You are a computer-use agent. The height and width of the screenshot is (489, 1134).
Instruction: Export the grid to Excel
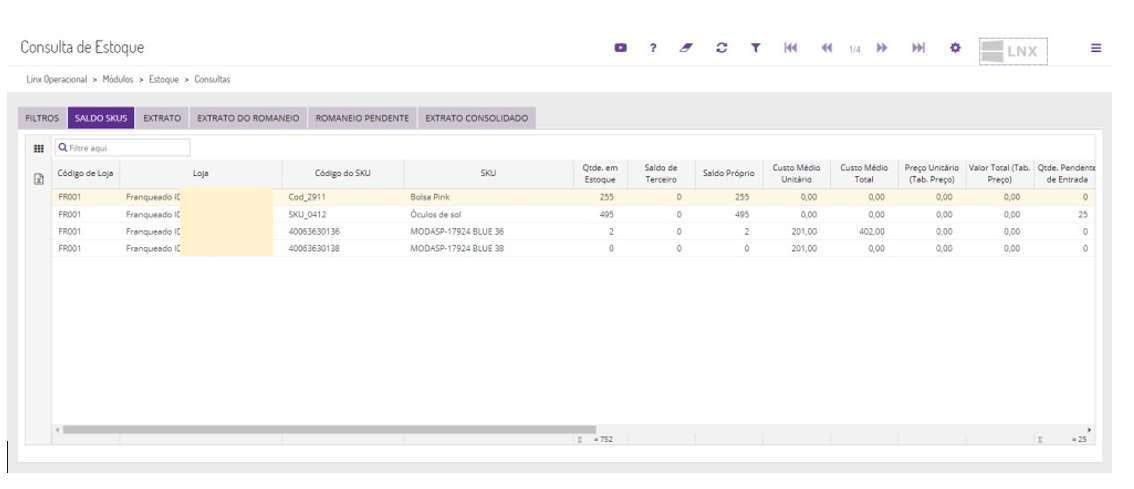[39, 179]
